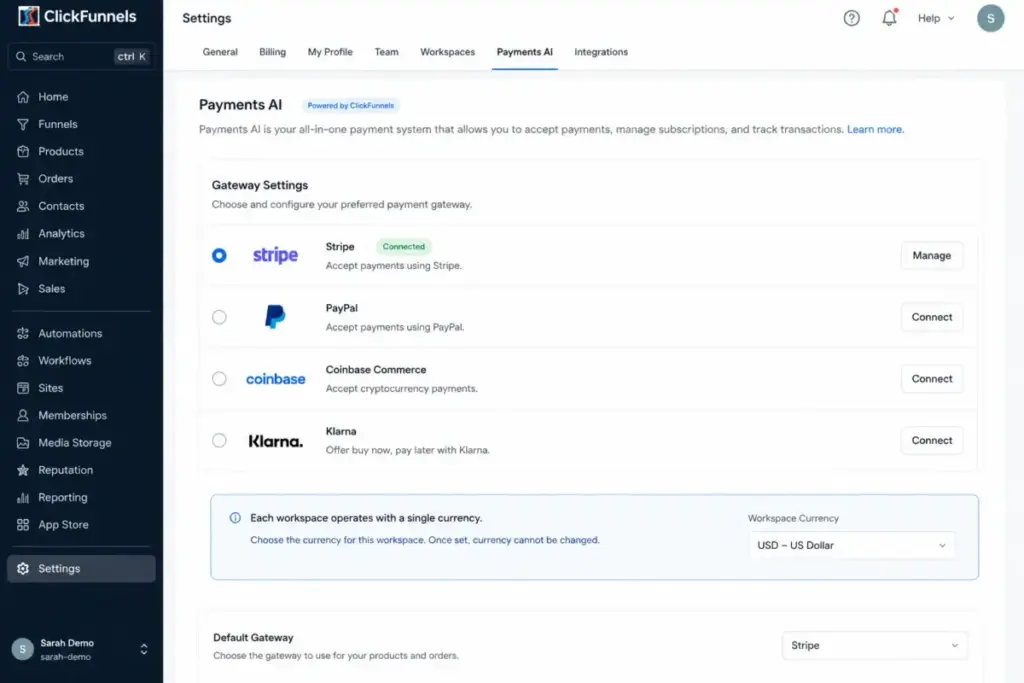Open the Default Gateway Stripe dropdown

pos(874,645)
